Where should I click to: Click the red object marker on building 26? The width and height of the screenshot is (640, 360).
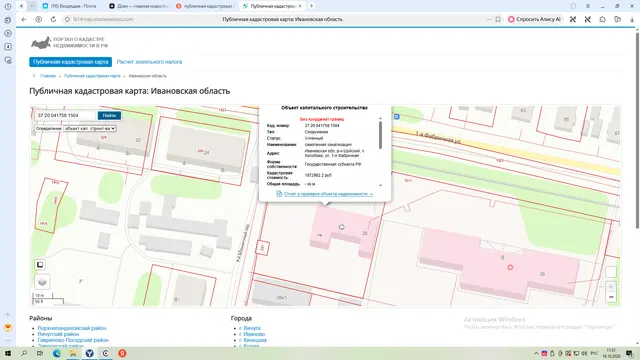click(510, 267)
